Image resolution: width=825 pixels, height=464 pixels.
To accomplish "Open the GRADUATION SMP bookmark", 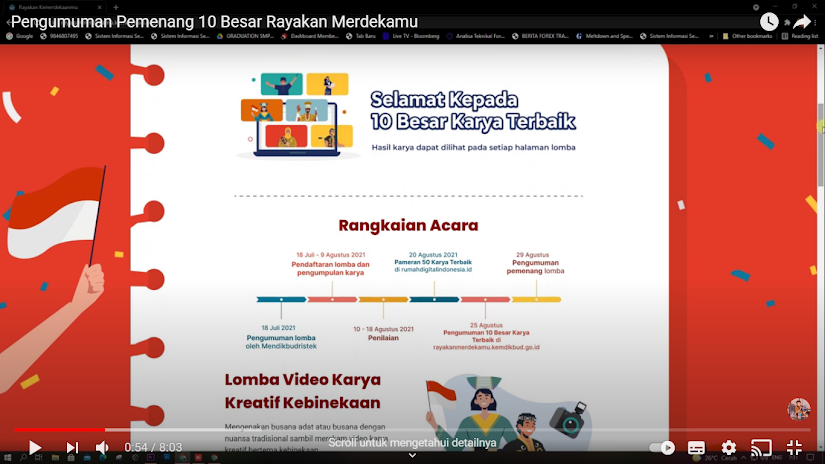I will pos(245,36).
